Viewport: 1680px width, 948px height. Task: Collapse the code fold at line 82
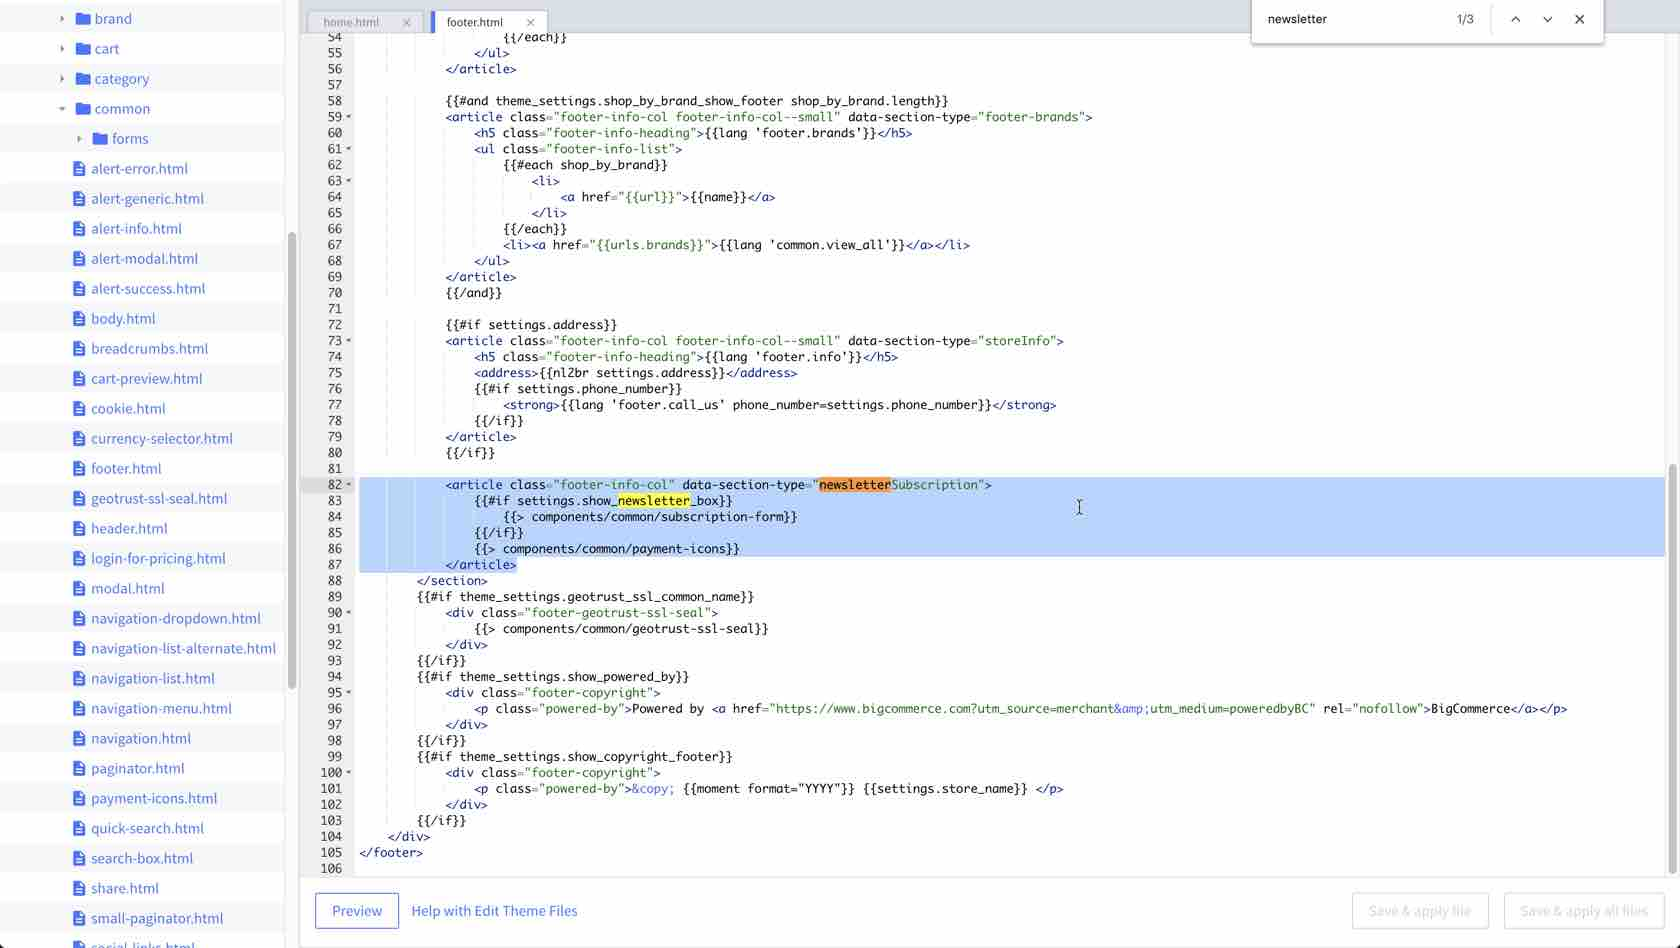pyautogui.click(x=348, y=484)
